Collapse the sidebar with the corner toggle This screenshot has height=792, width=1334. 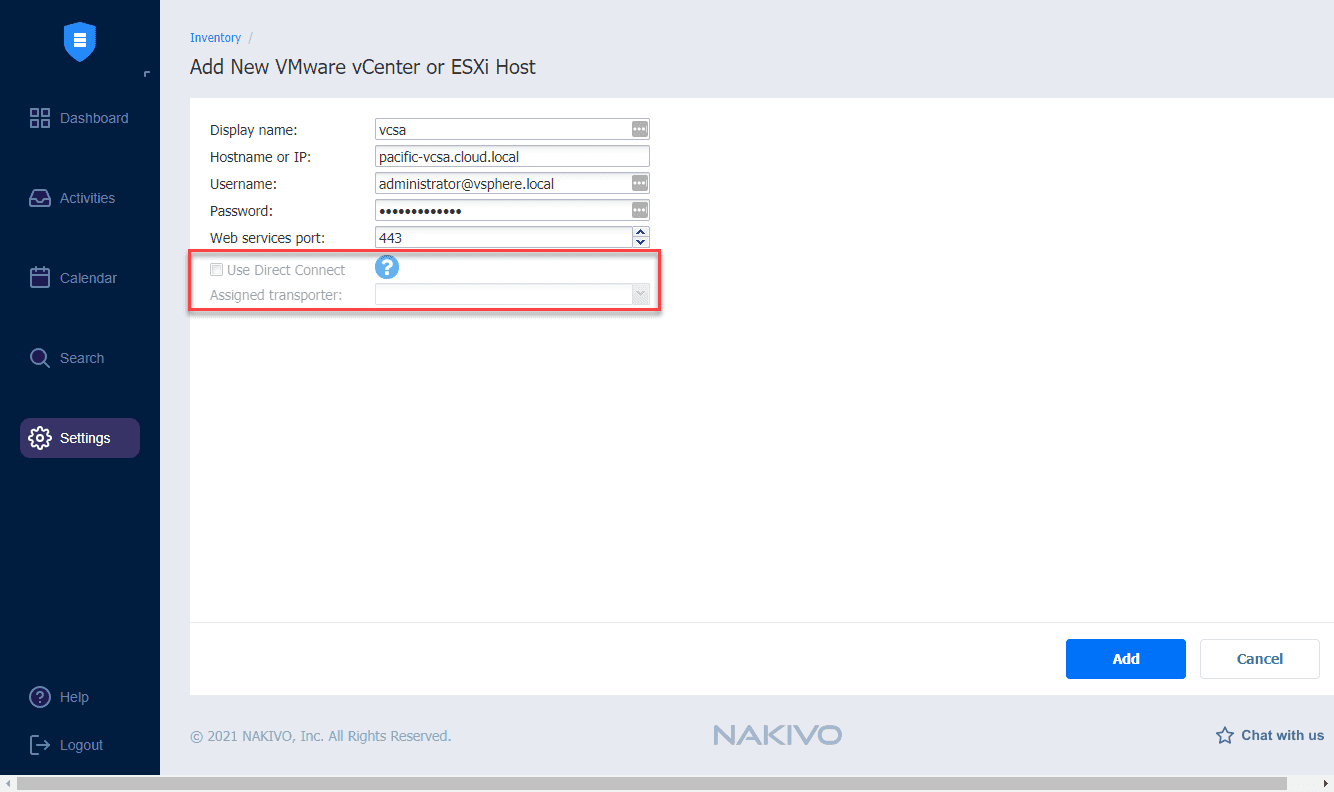click(x=147, y=74)
